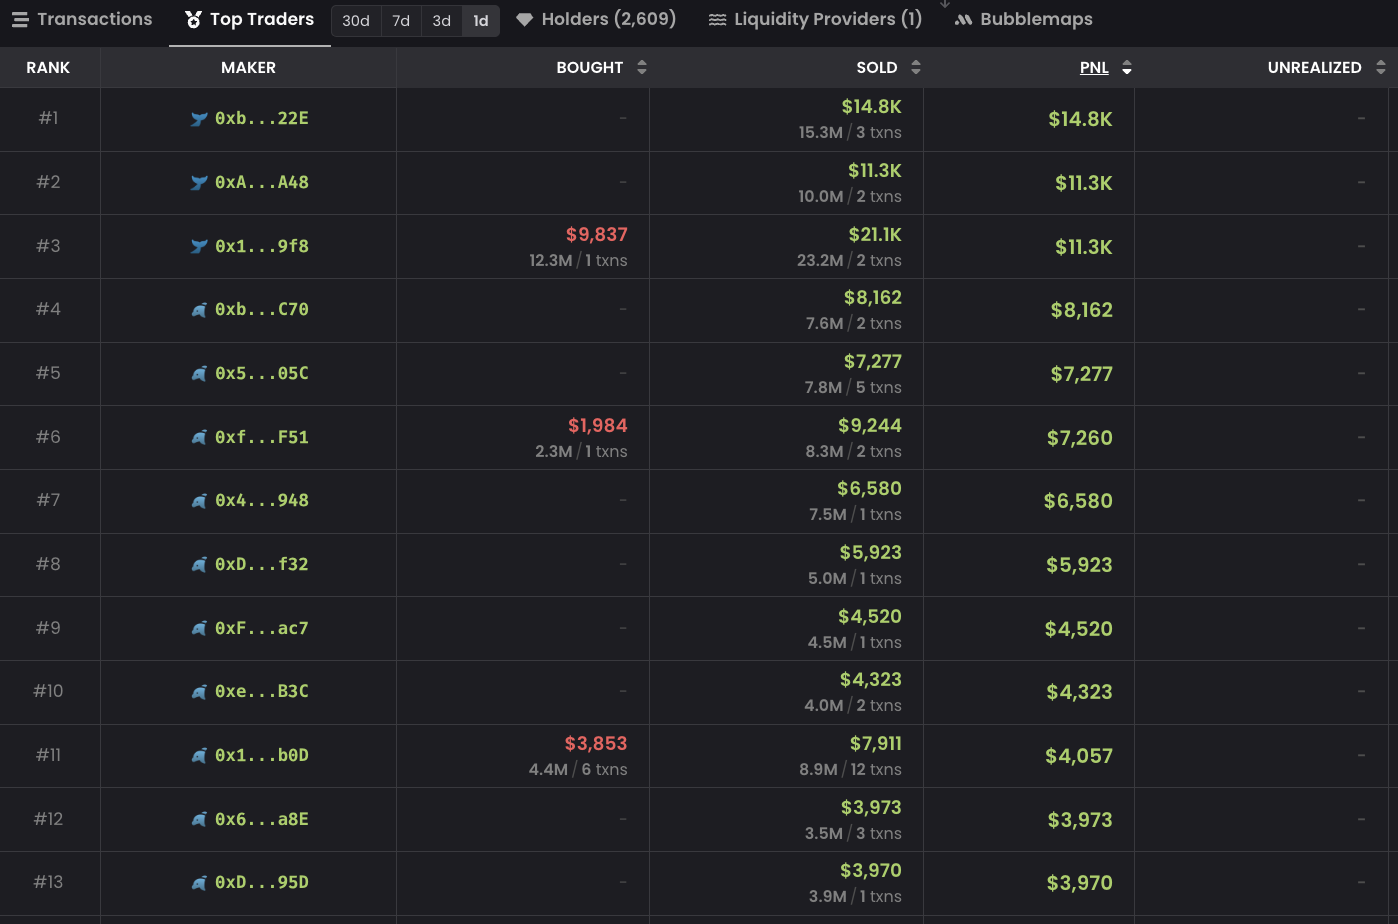Click the dolphin icon beside maker 0x6...a8E

click(x=199, y=819)
